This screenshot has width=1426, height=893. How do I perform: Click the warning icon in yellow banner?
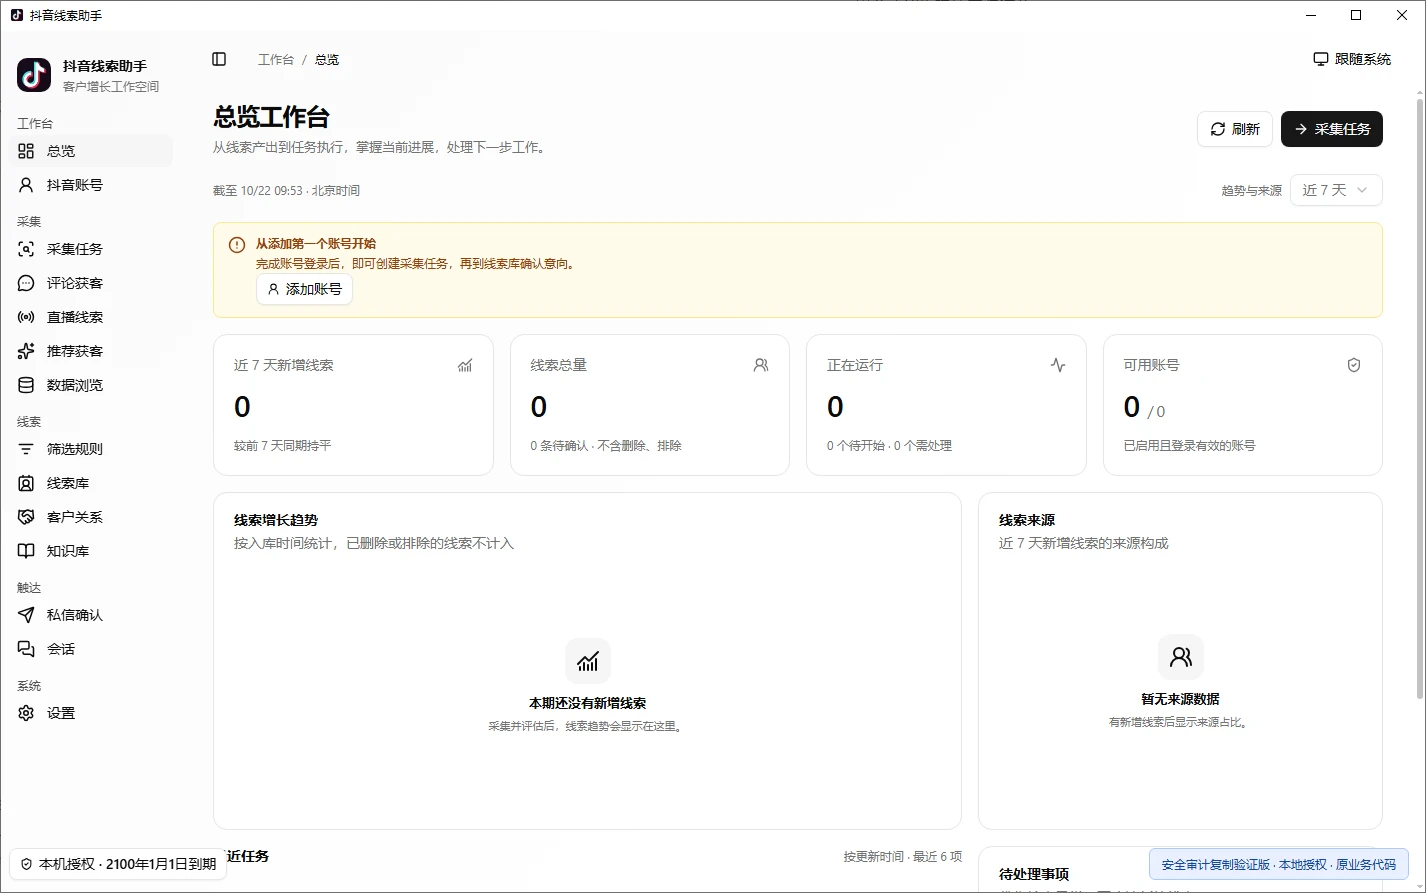click(237, 245)
